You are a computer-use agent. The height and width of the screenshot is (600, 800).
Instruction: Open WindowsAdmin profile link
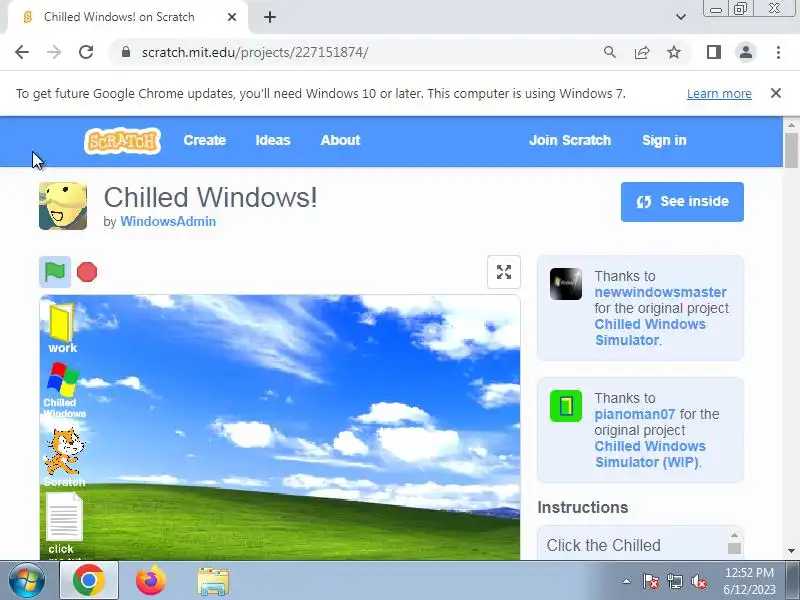tap(168, 221)
